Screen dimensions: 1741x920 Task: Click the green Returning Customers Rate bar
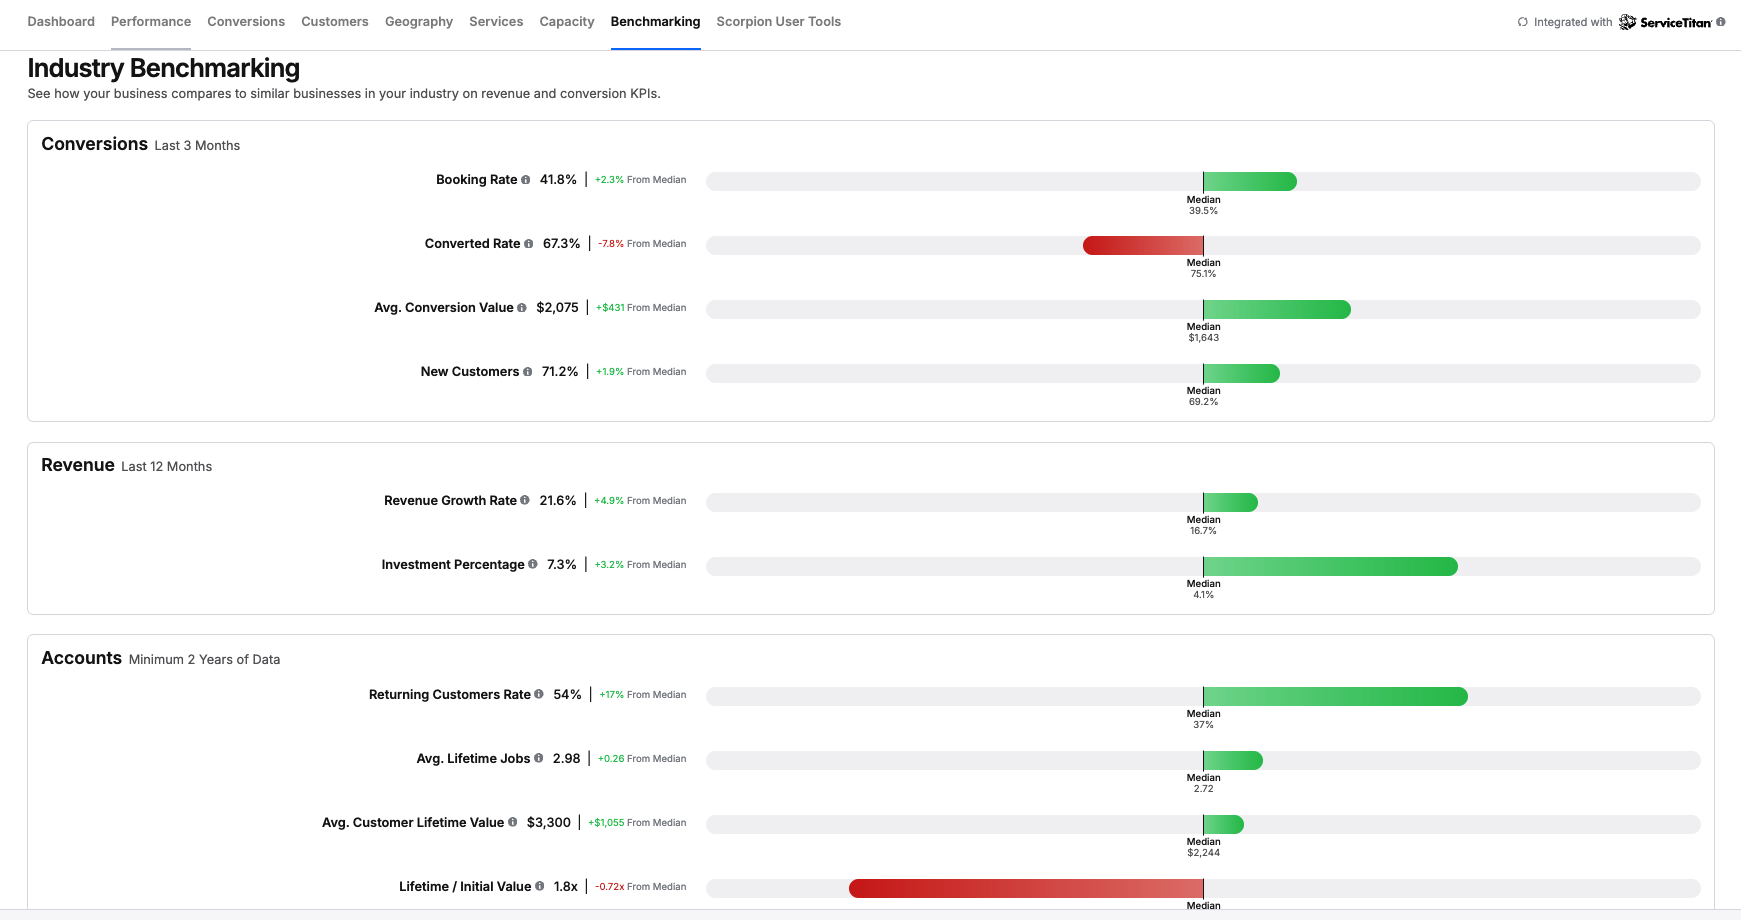(1335, 697)
